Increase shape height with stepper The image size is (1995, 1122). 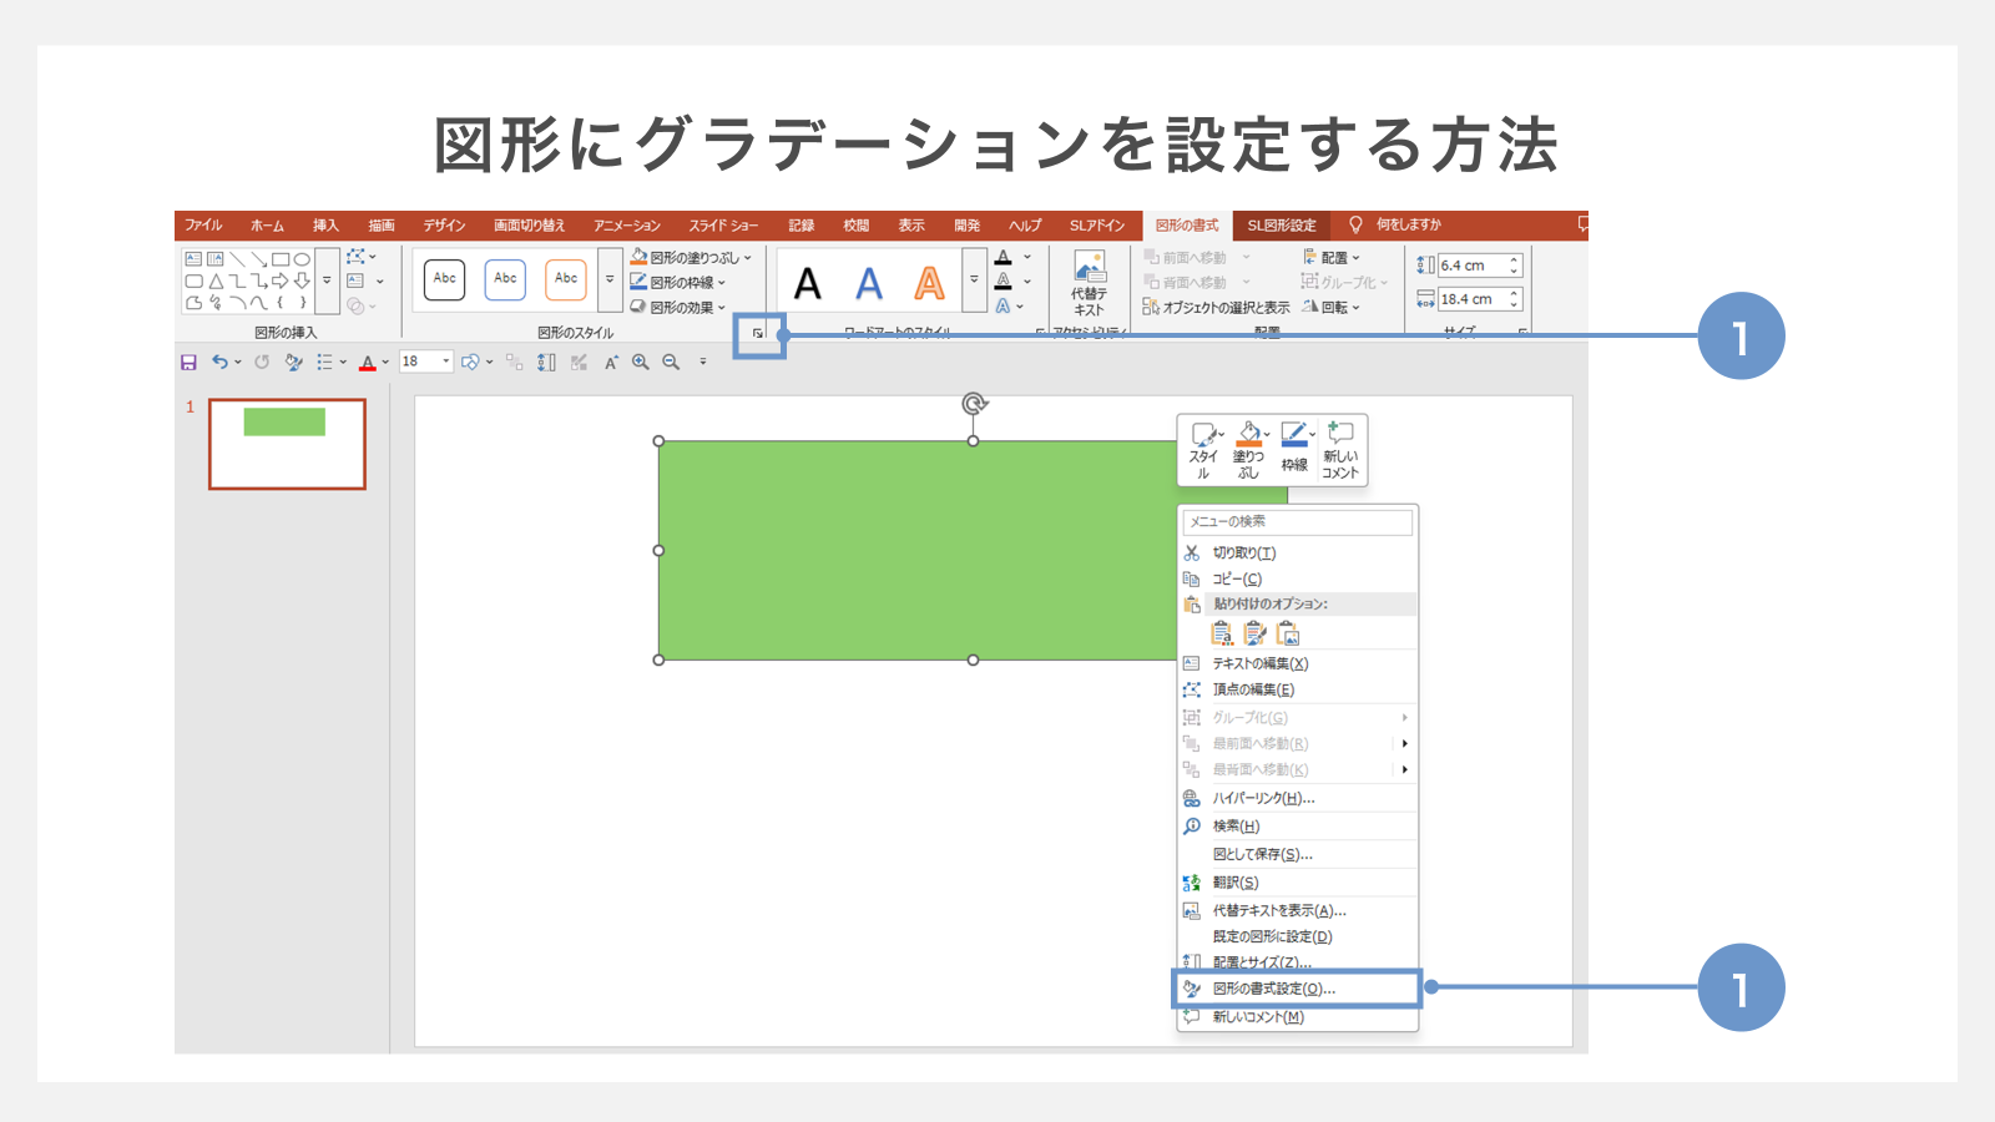[1514, 260]
